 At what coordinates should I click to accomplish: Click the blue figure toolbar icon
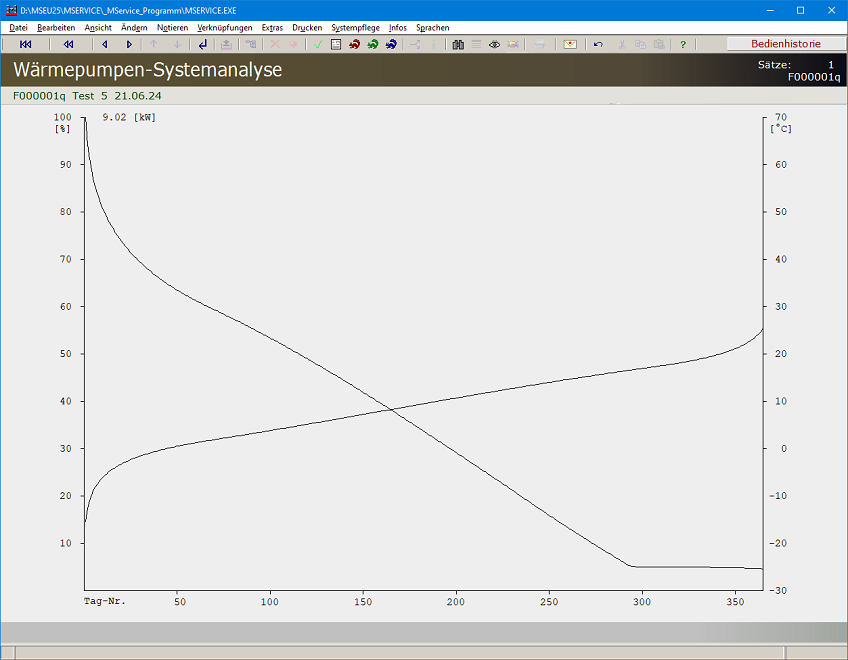point(391,44)
